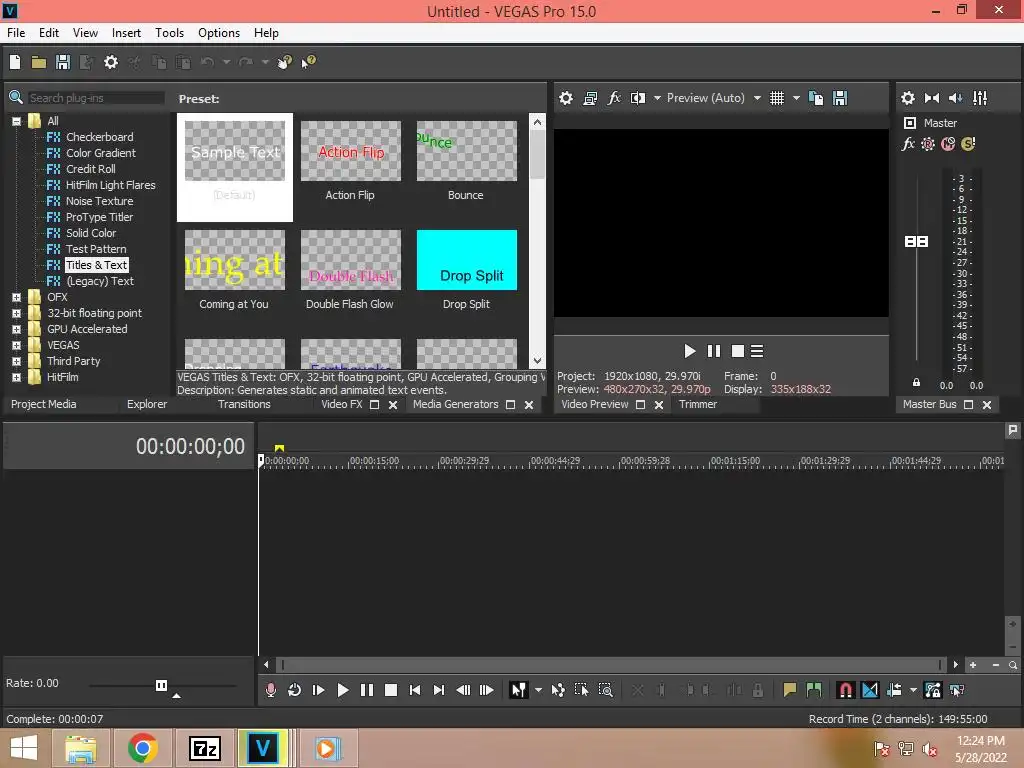Viewport: 1024px width, 768px height.
Task: Click the playback Rate slider handle
Action: [161, 685]
